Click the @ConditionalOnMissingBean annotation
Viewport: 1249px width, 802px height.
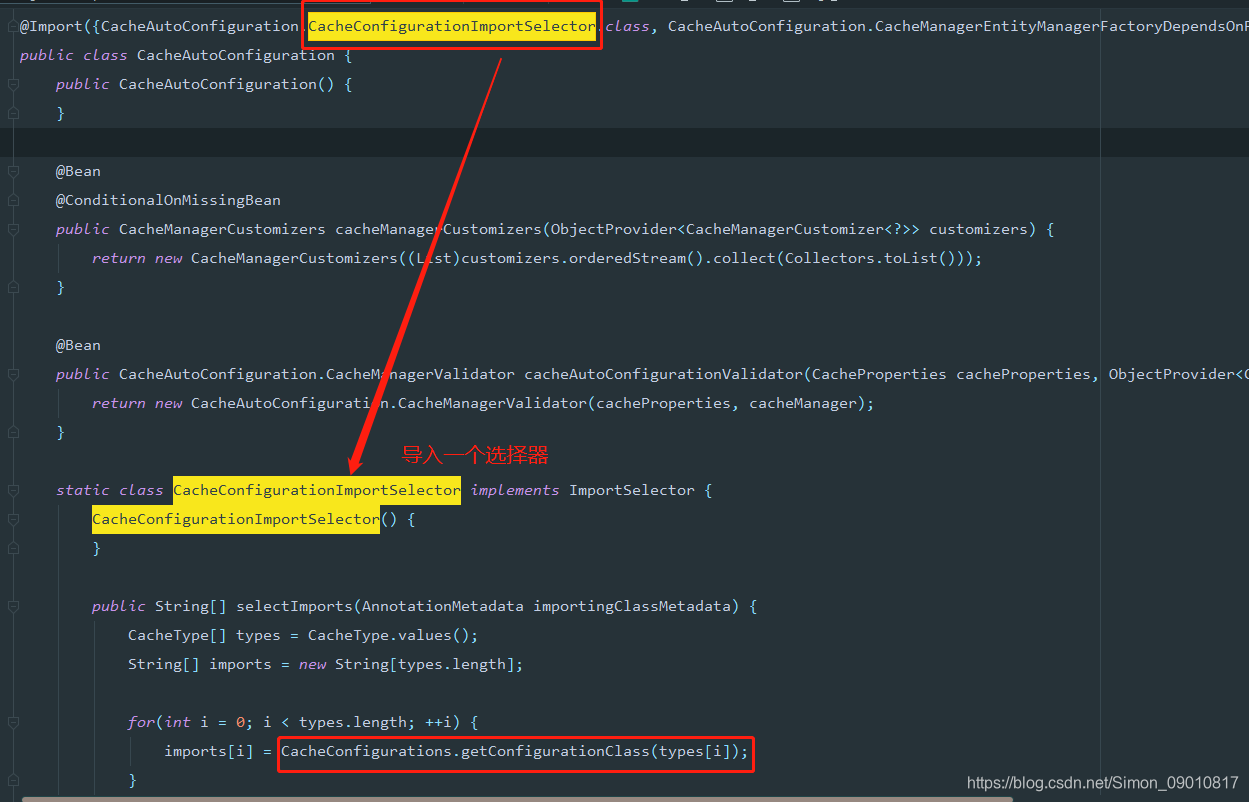pos(168,200)
